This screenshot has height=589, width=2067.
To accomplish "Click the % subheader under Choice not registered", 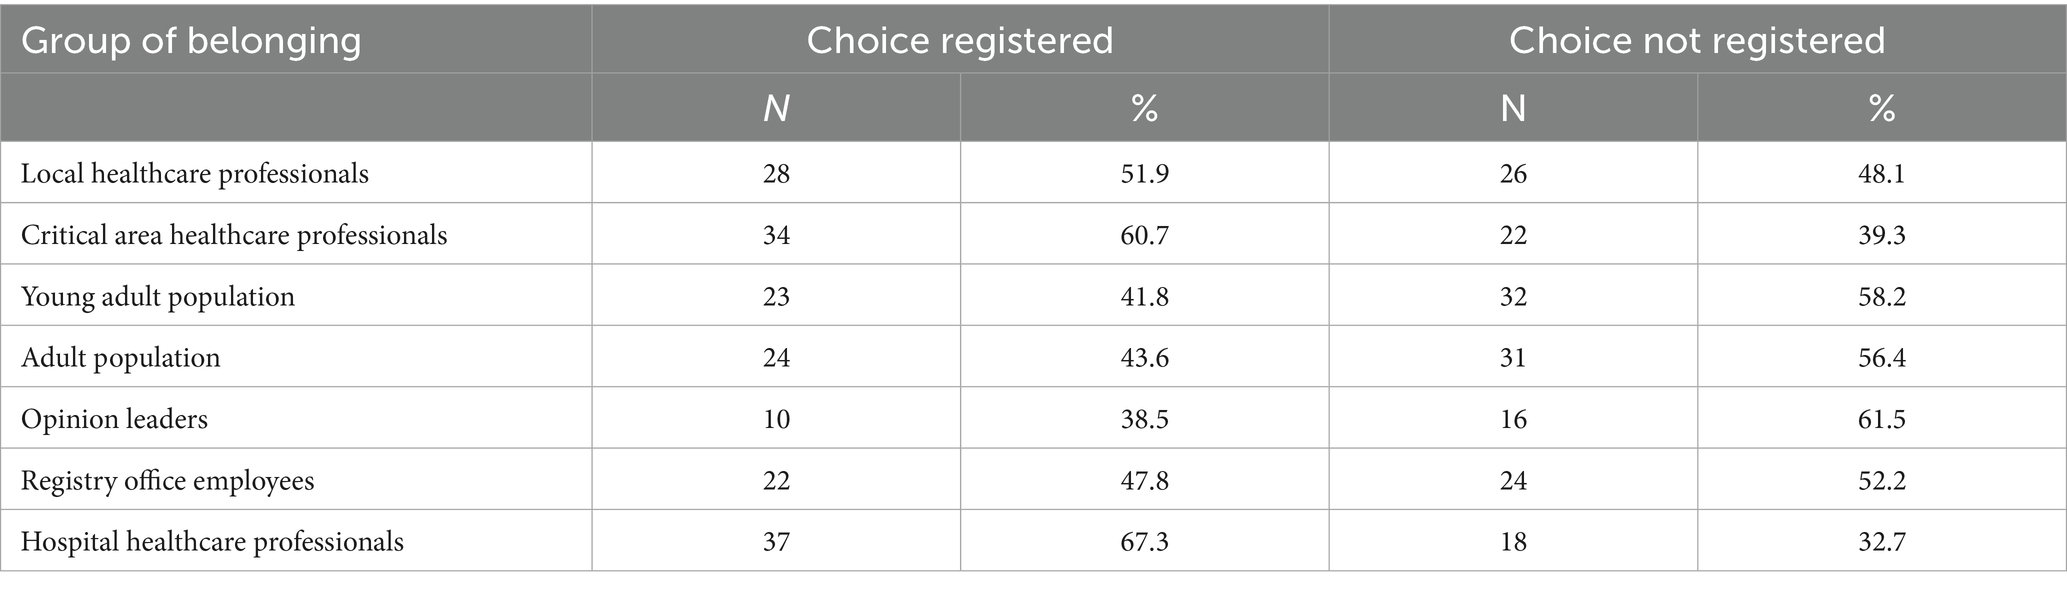I will coord(1881,108).
